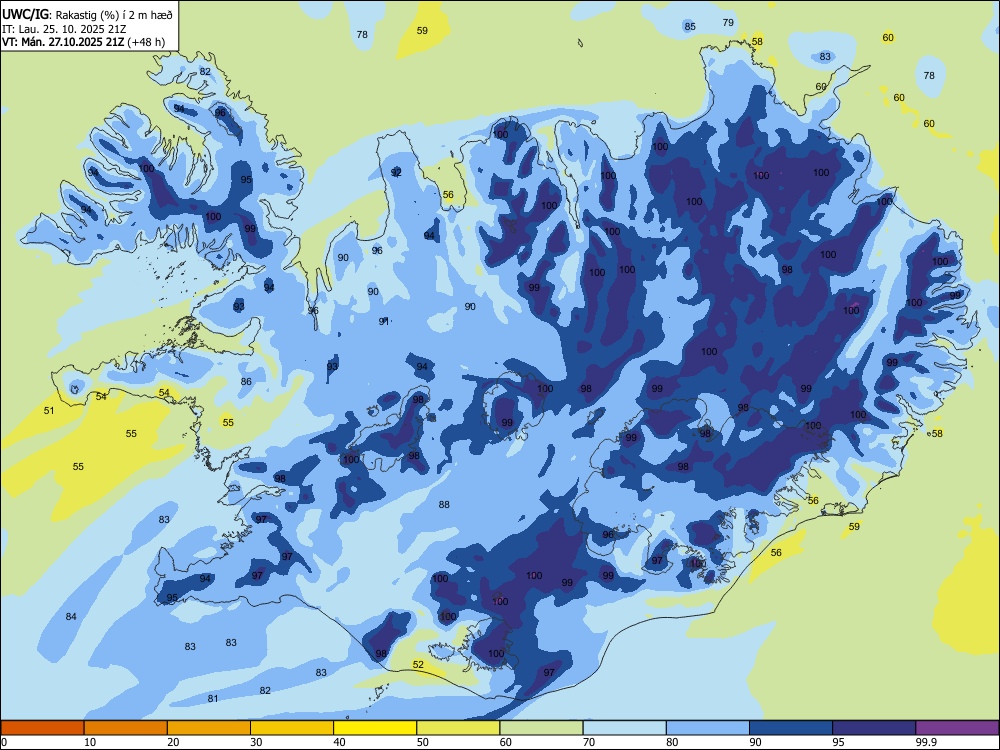Click the golden 30-40 legend swatch
The width and height of the screenshot is (1000, 750).
(x=292, y=728)
